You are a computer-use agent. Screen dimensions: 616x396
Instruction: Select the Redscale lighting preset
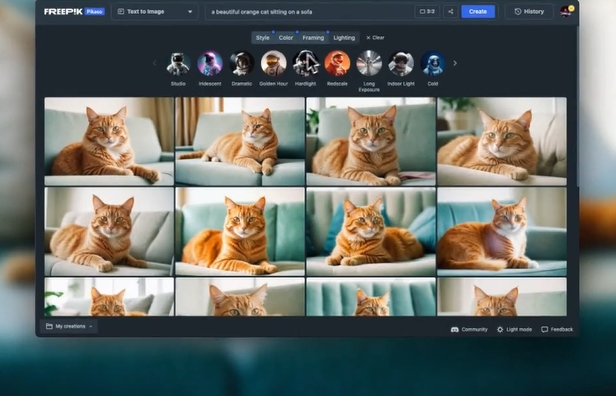point(337,63)
